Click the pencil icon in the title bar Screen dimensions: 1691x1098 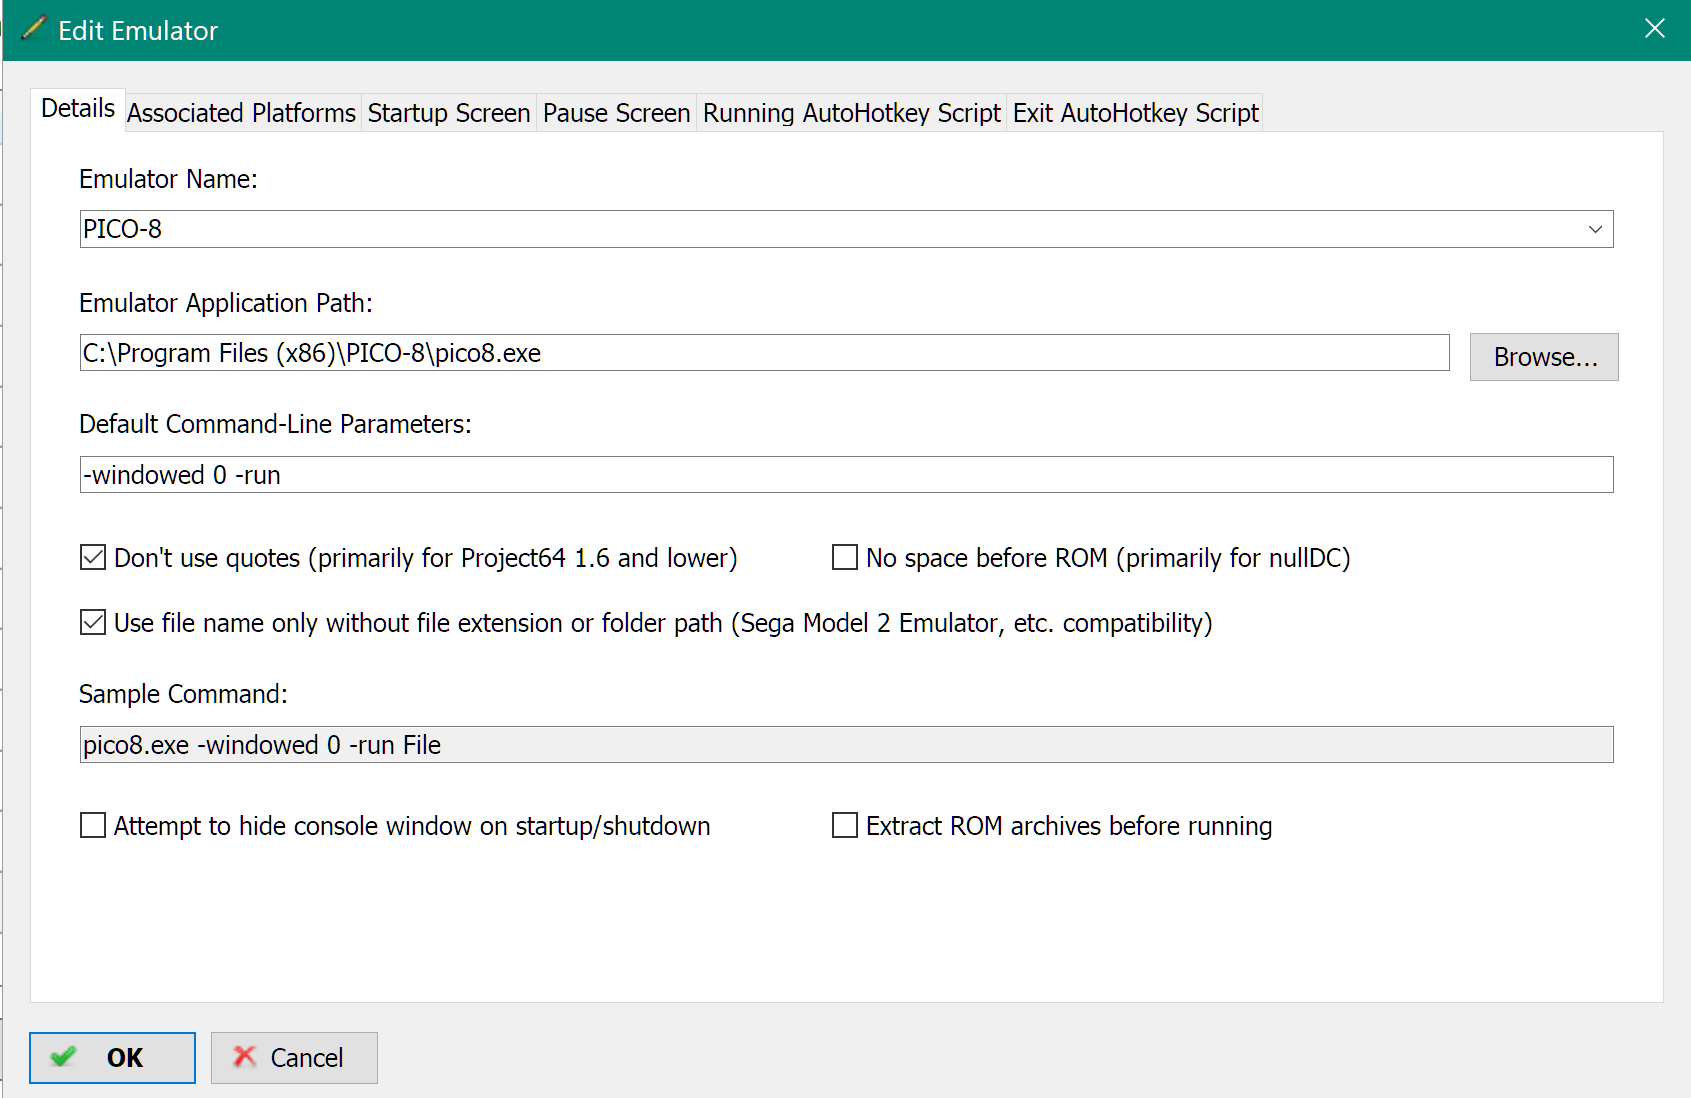[x=33, y=28]
